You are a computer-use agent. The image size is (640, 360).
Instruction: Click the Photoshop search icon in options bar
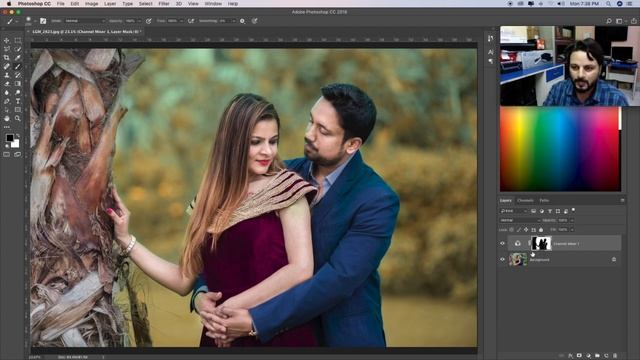(x=609, y=21)
